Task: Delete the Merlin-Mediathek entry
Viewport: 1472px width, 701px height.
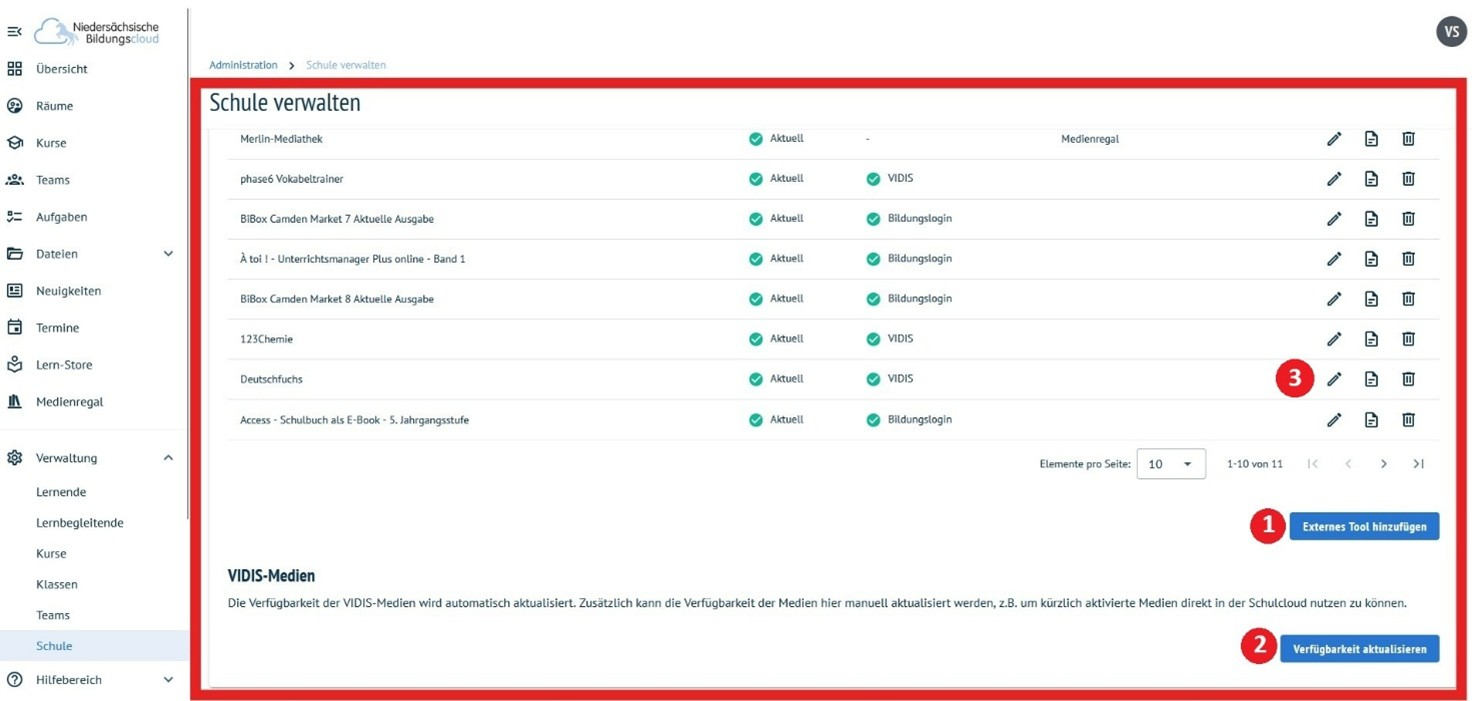Action: (x=1408, y=139)
